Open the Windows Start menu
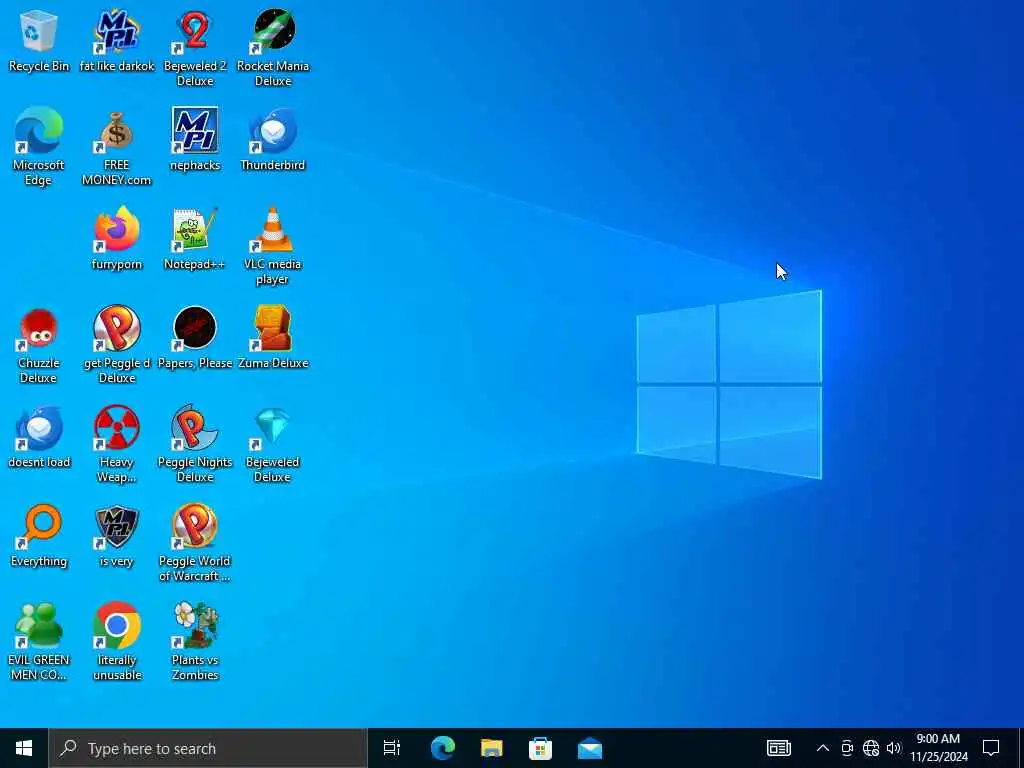The width and height of the screenshot is (1024, 768). click(24, 748)
